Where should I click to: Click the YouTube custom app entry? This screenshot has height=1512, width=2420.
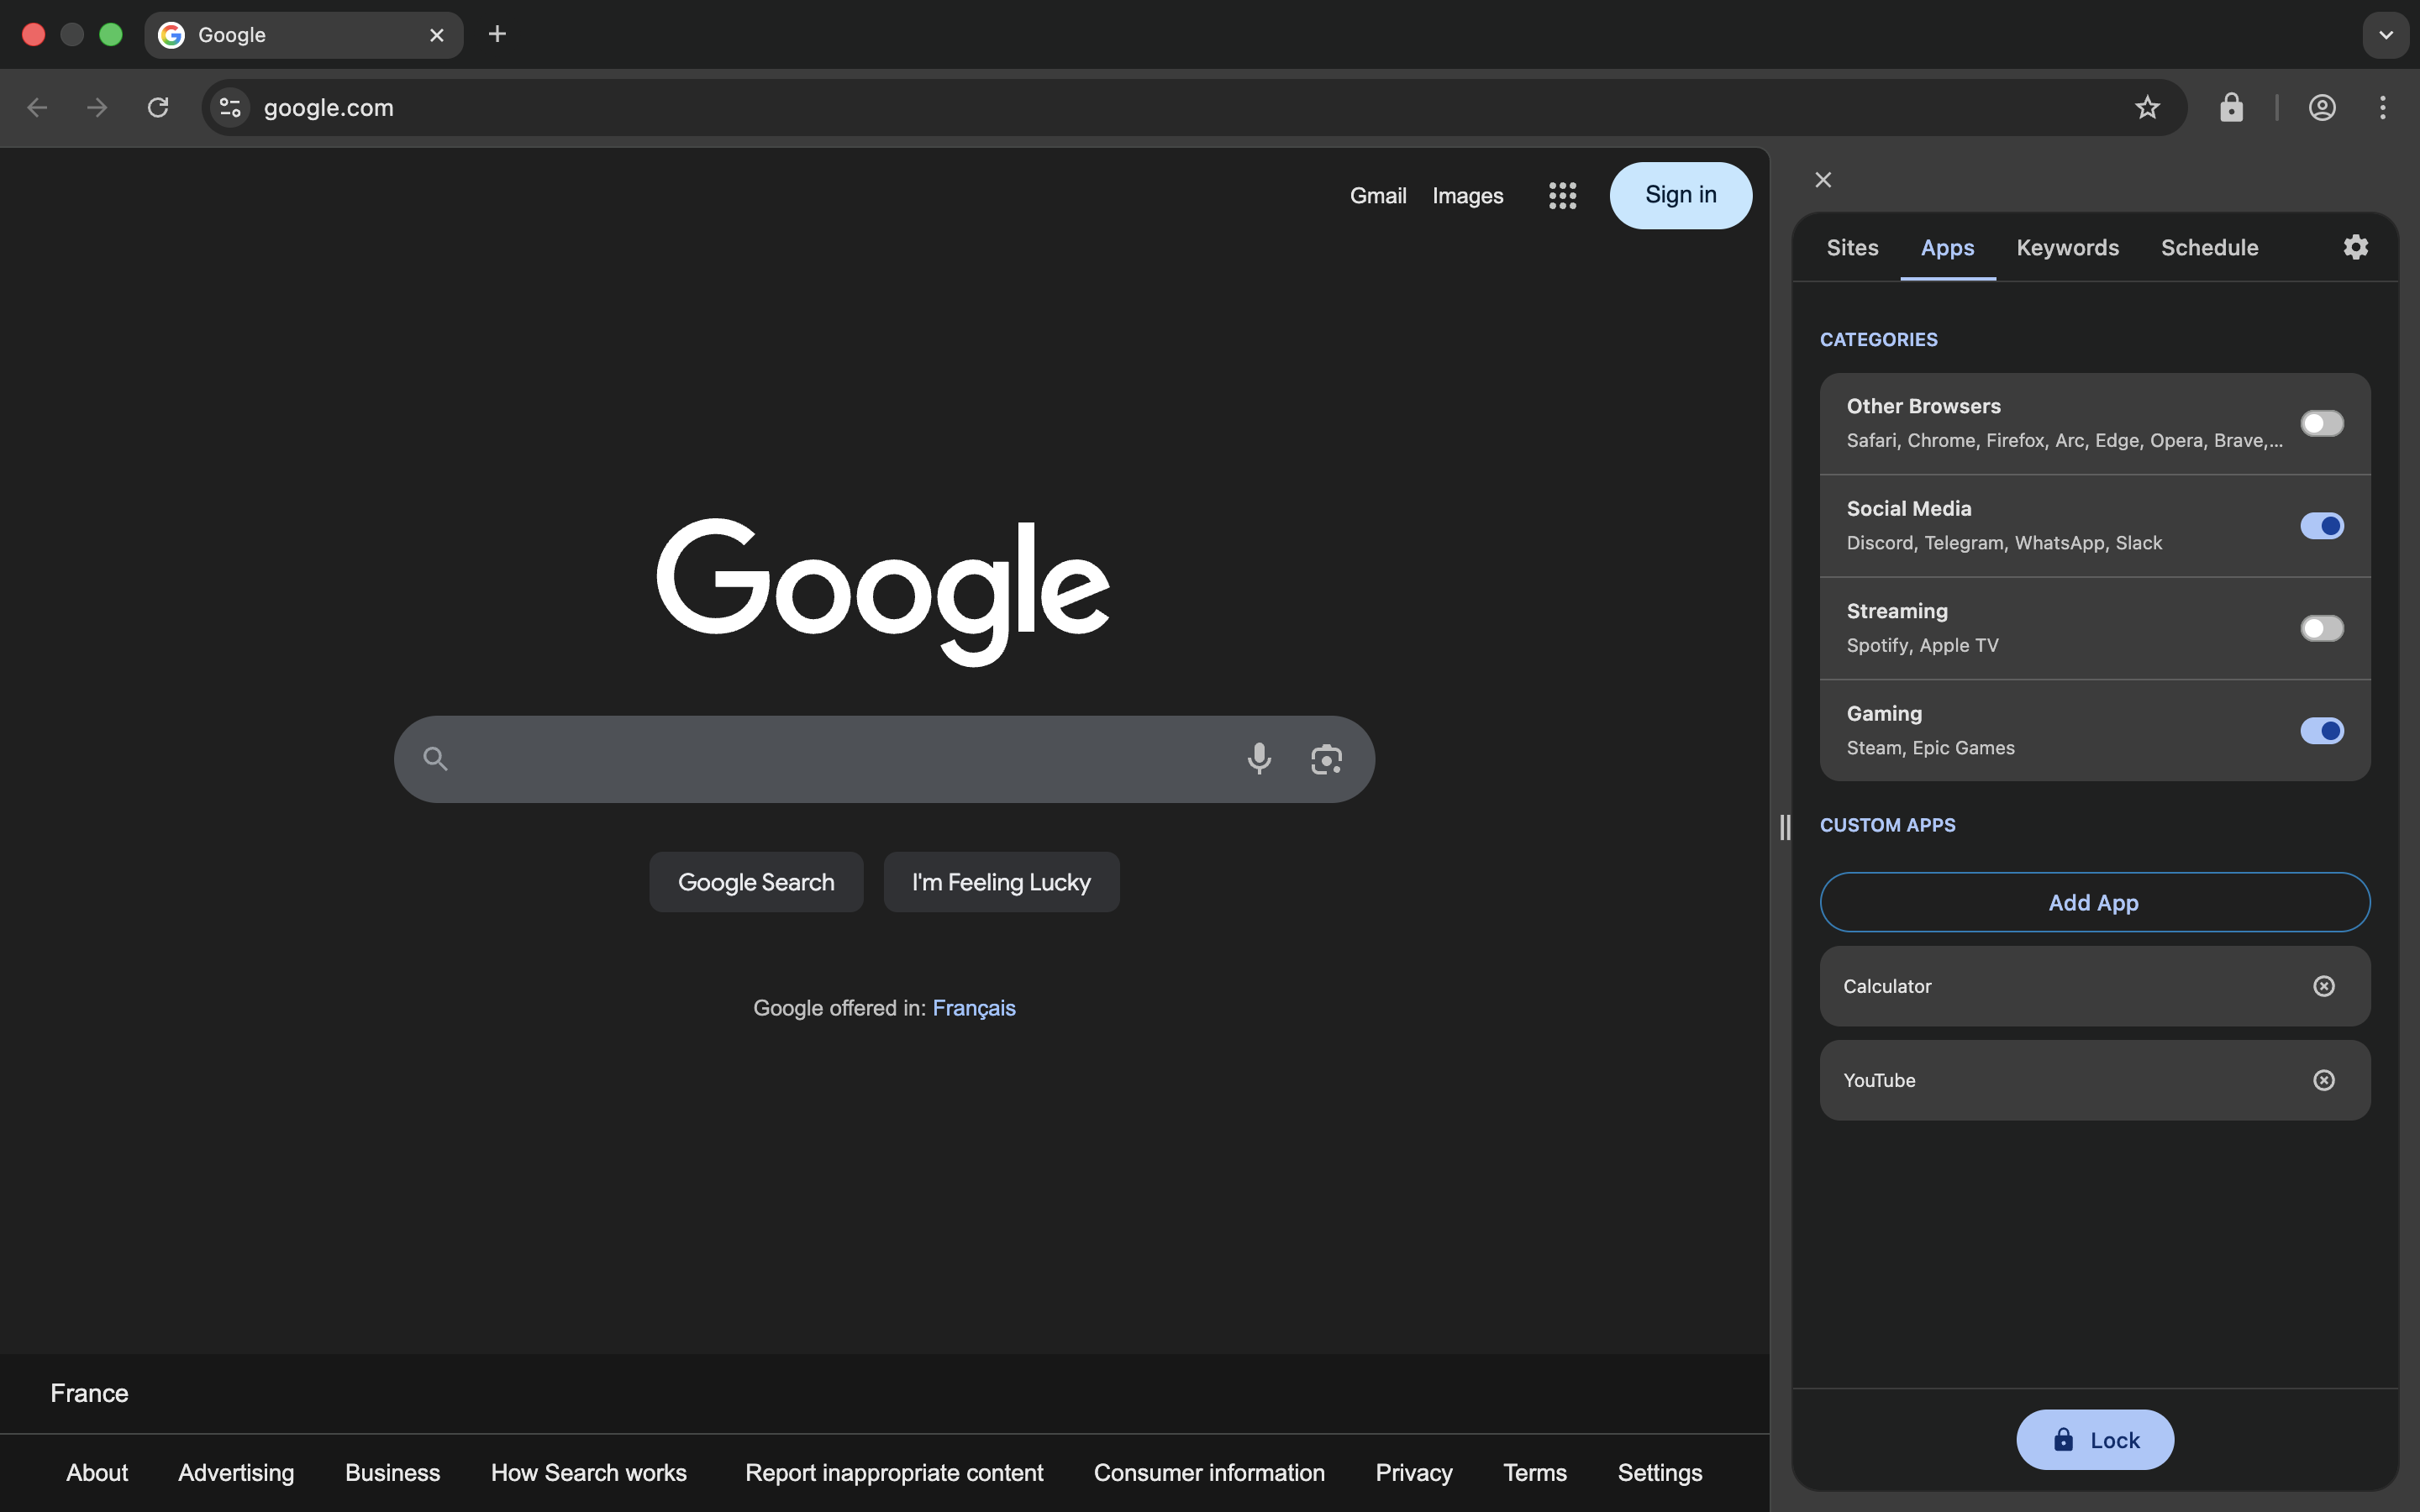[x=2094, y=1080]
